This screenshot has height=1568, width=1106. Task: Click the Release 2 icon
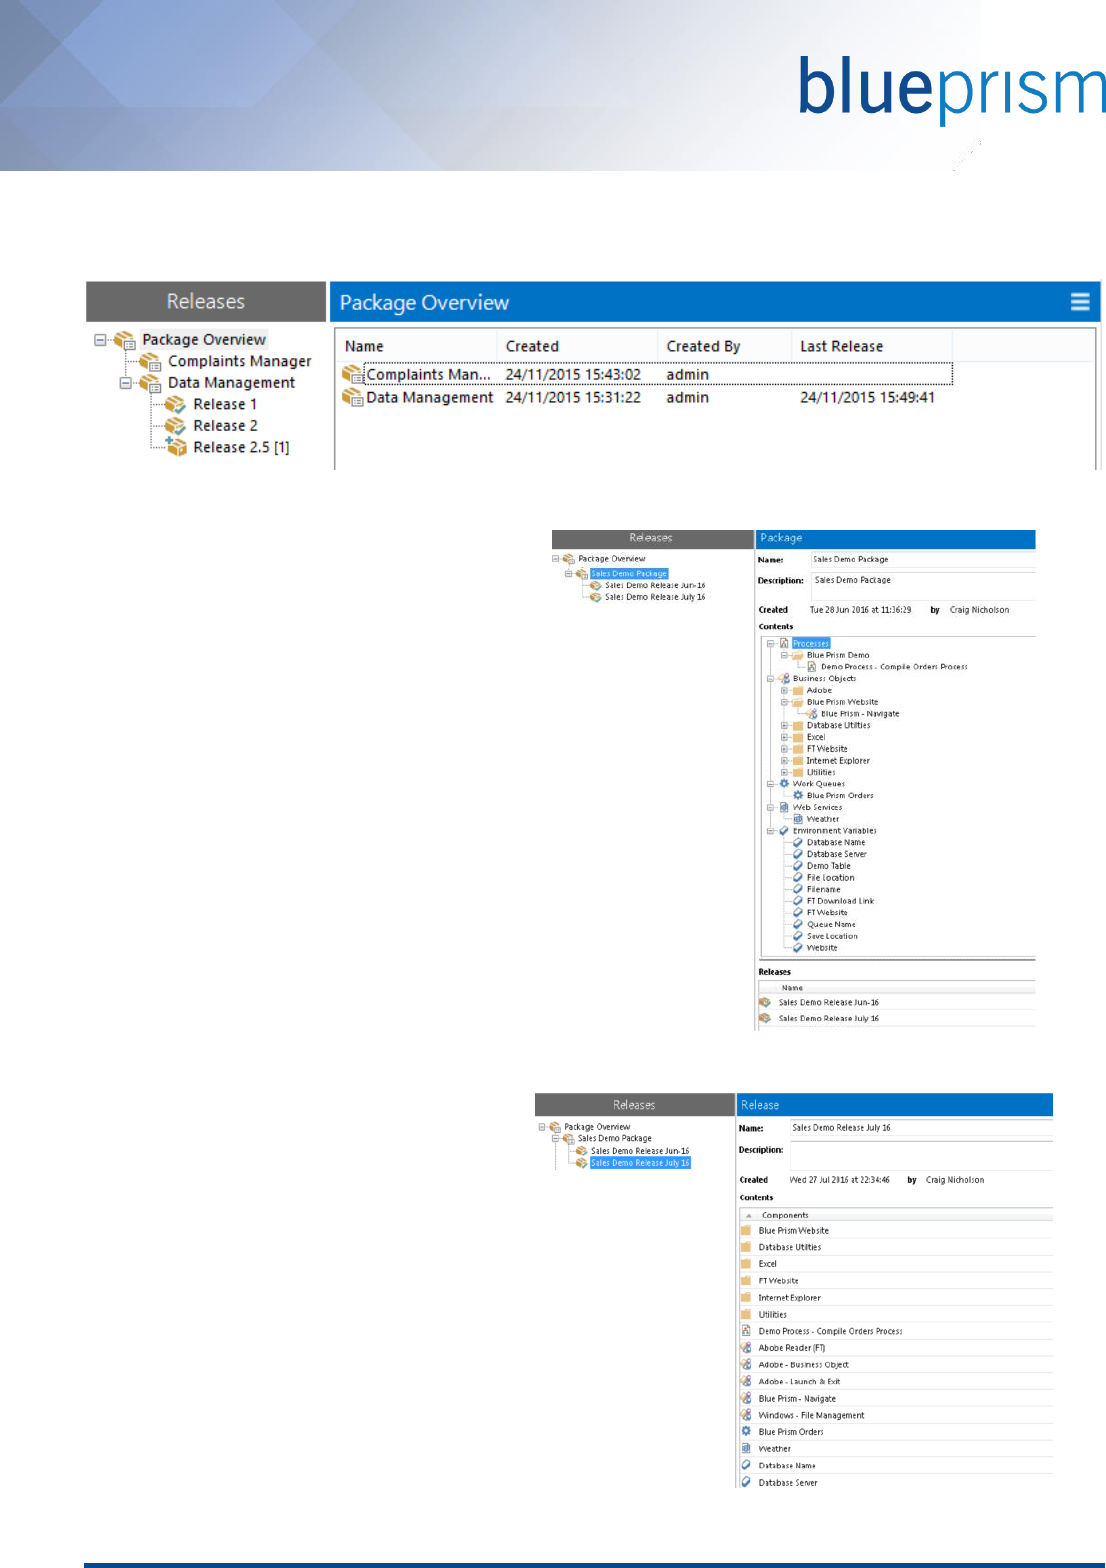(x=176, y=426)
